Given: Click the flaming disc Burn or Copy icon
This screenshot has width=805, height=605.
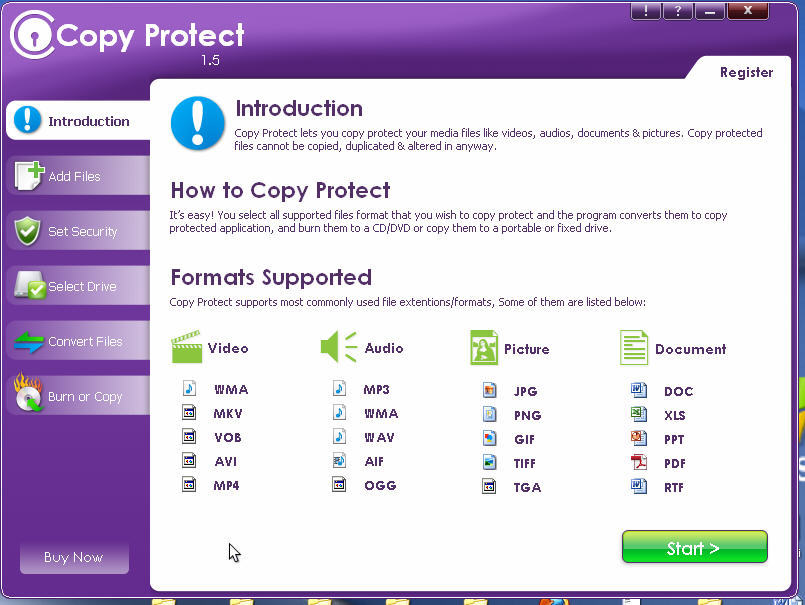Looking at the screenshot, I should tap(28, 392).
